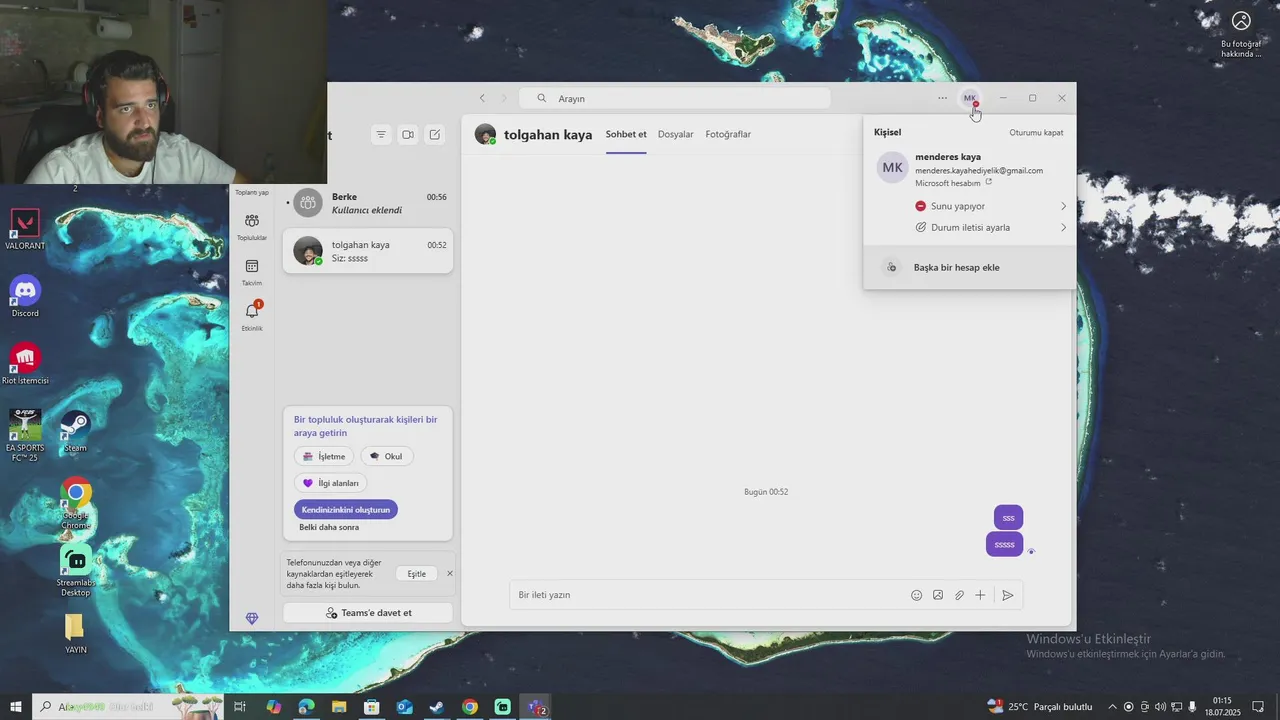Attach a file with the paperclip icon
The height and width of the screenshot is (720, 1280).
point(959,595)
